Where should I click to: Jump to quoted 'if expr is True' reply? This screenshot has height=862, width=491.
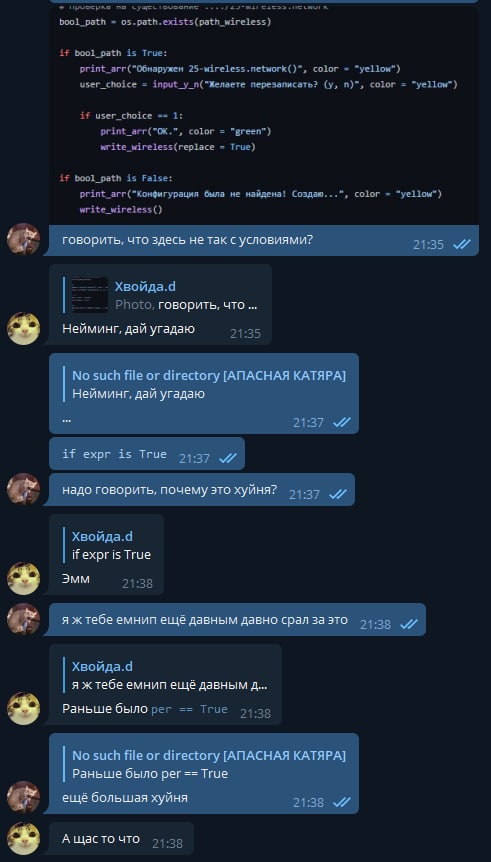[x=111, y=546]
